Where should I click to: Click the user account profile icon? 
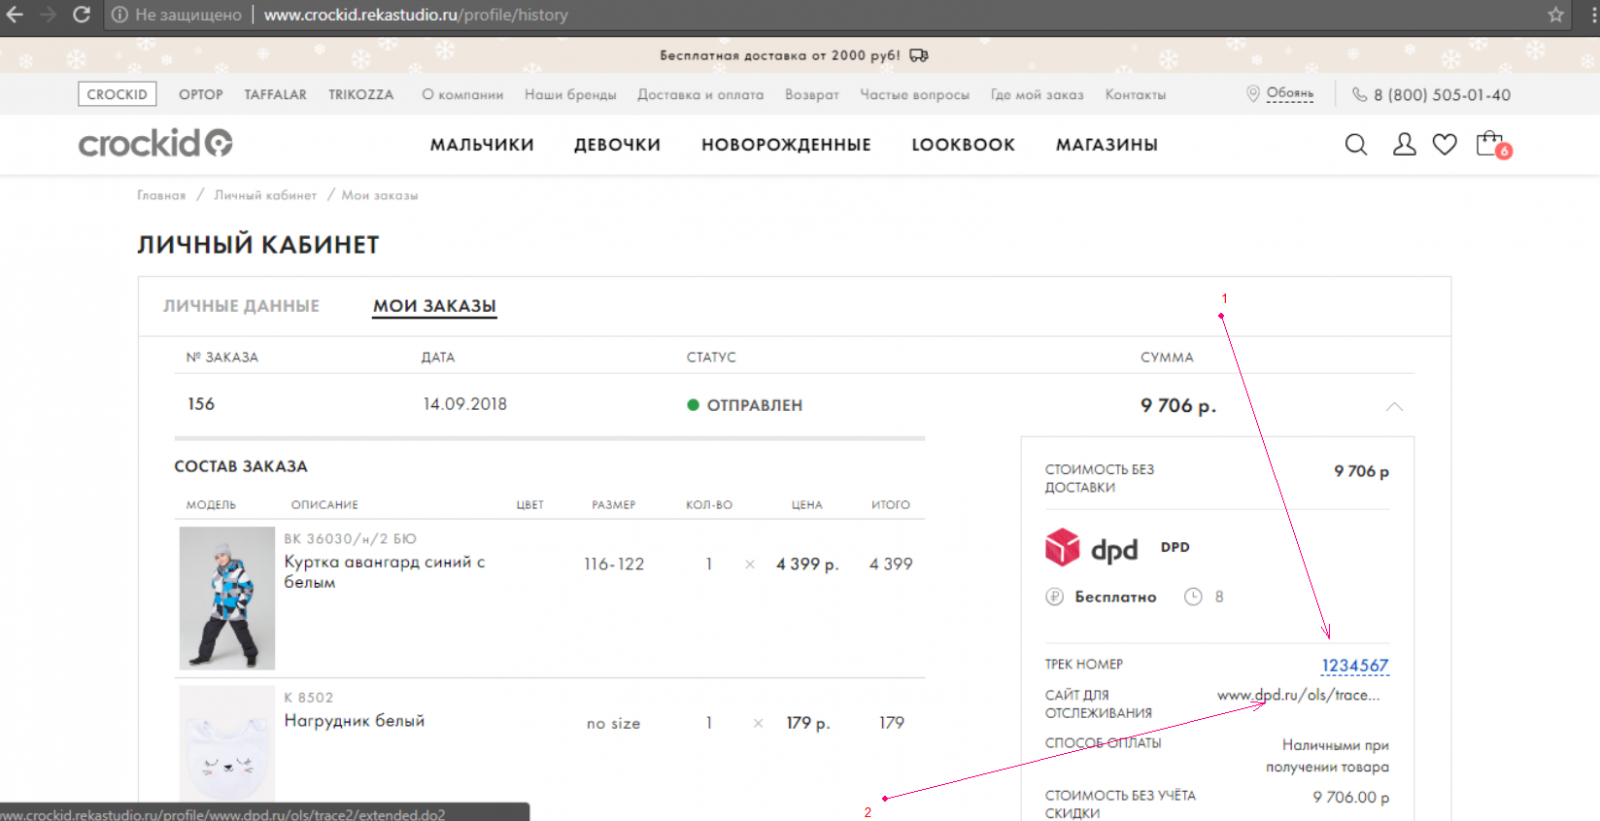(x=1404, y=145)
